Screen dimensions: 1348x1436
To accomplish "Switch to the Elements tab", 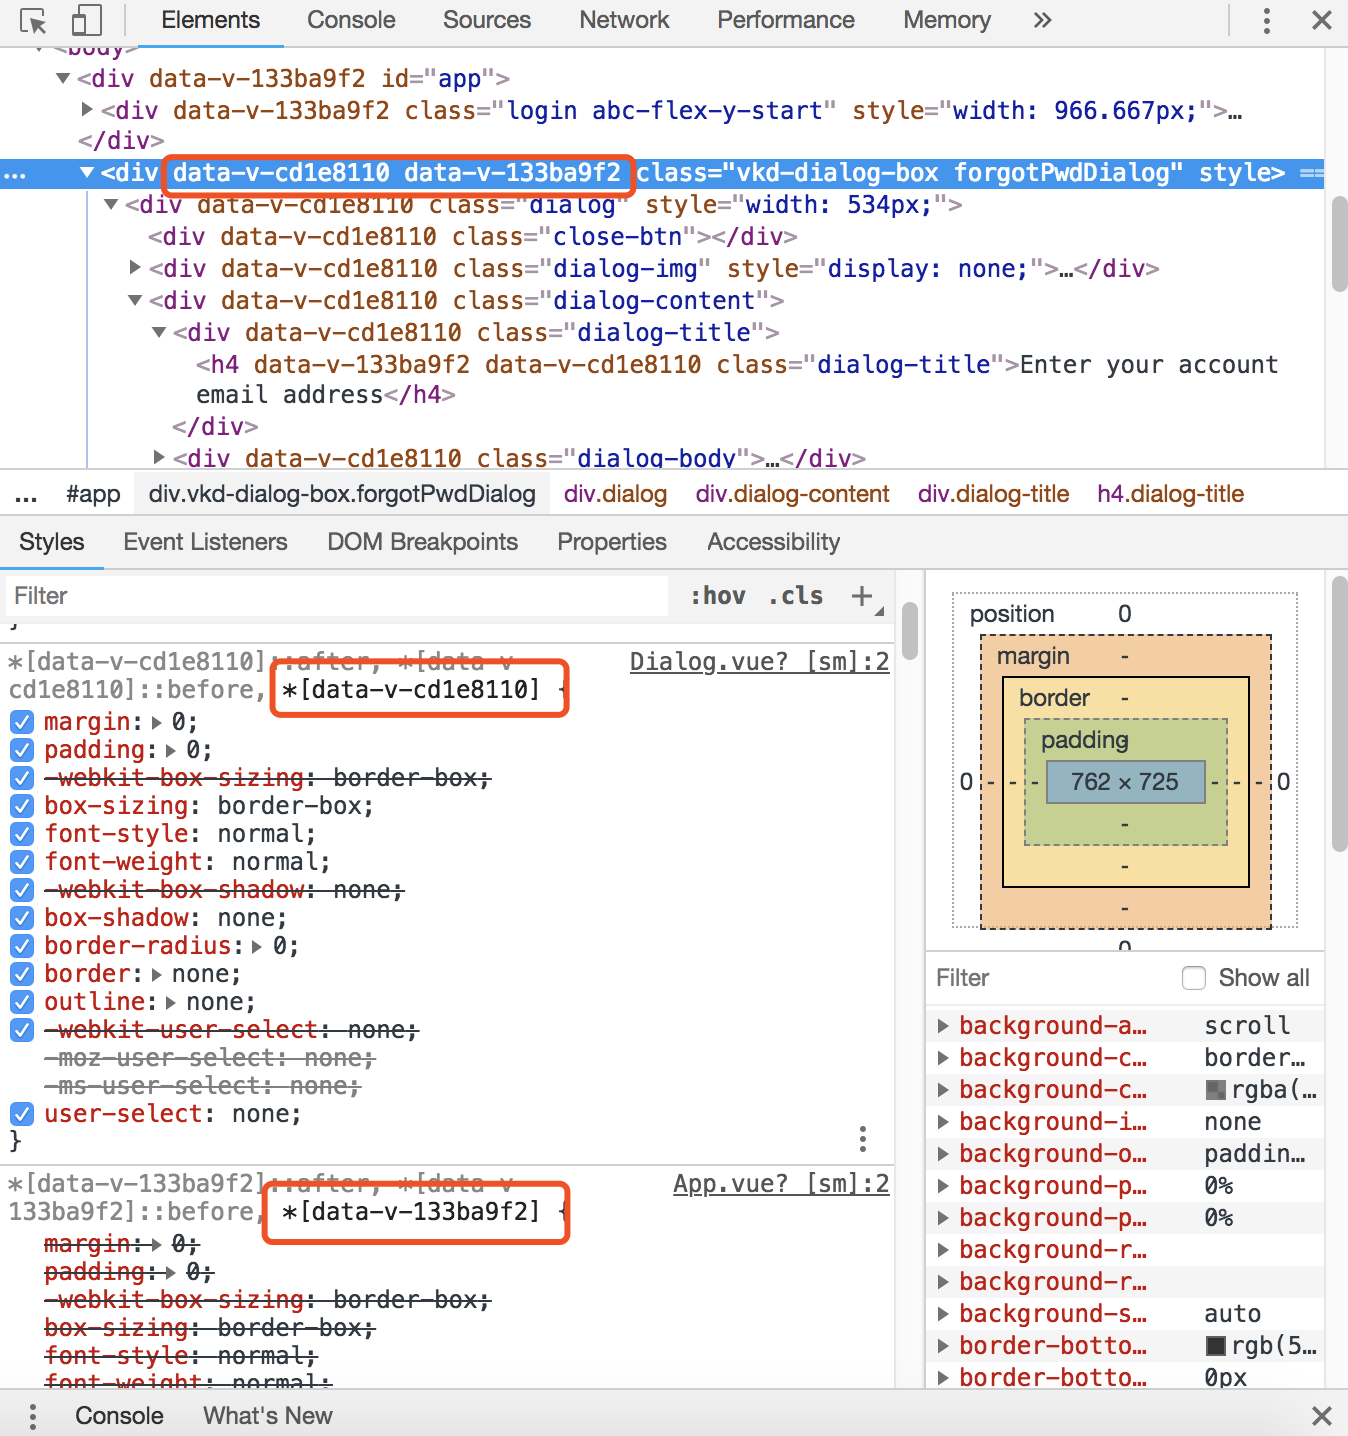I will click(210, 20).
